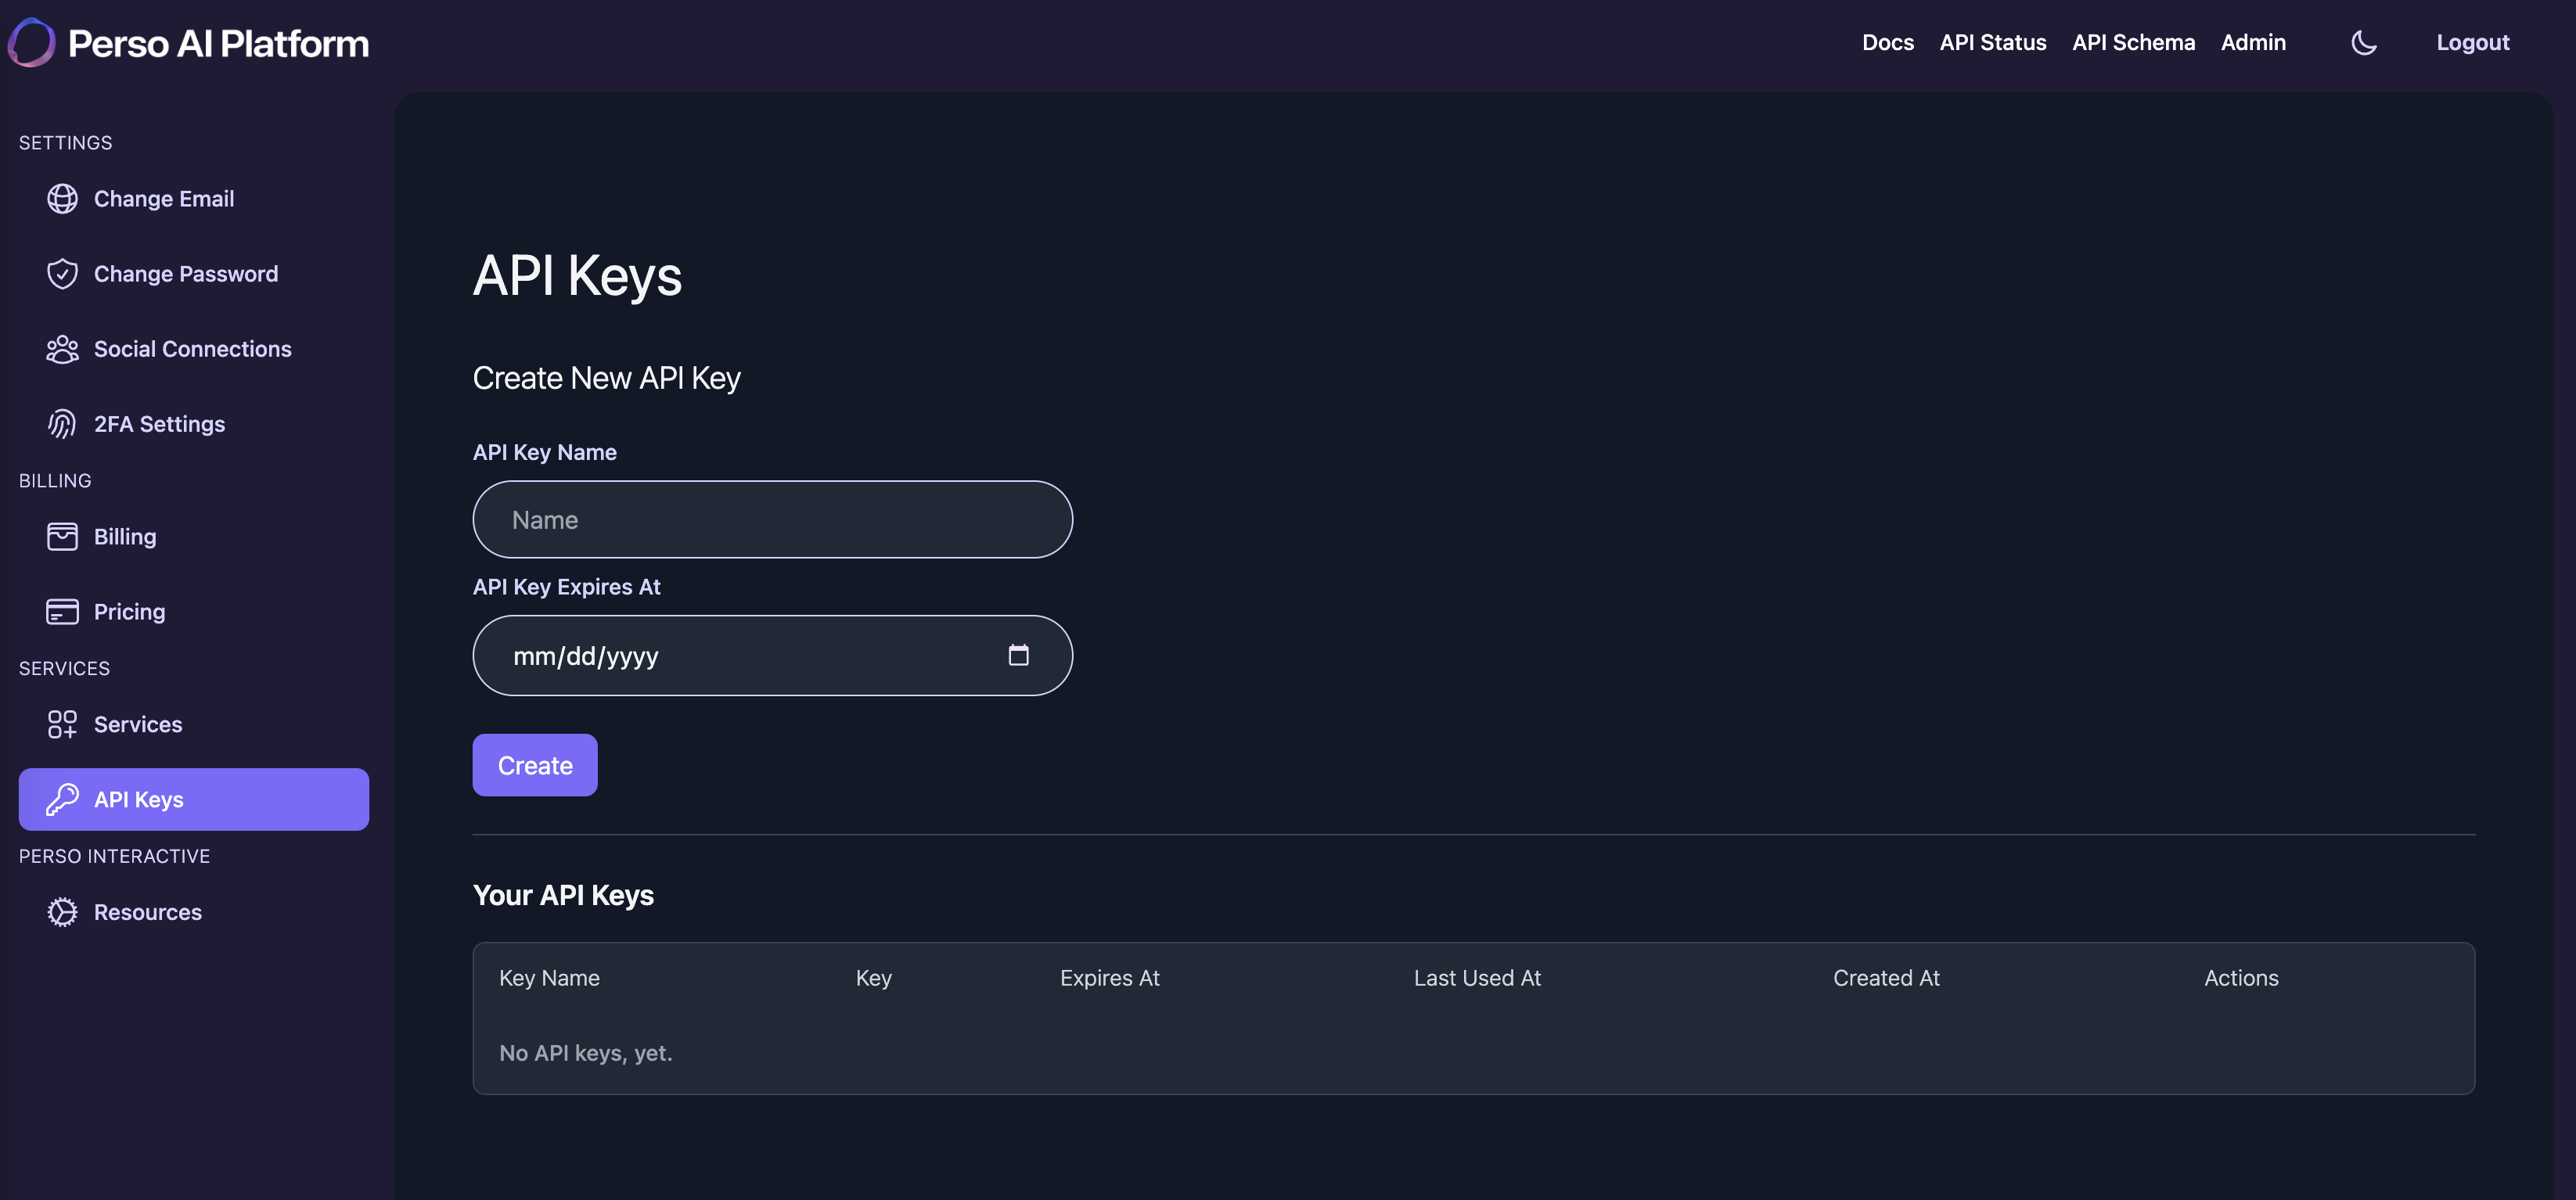Open the Admin link in header
This screenshot has height=1200, width=2576.
[x=2253, y=42]
